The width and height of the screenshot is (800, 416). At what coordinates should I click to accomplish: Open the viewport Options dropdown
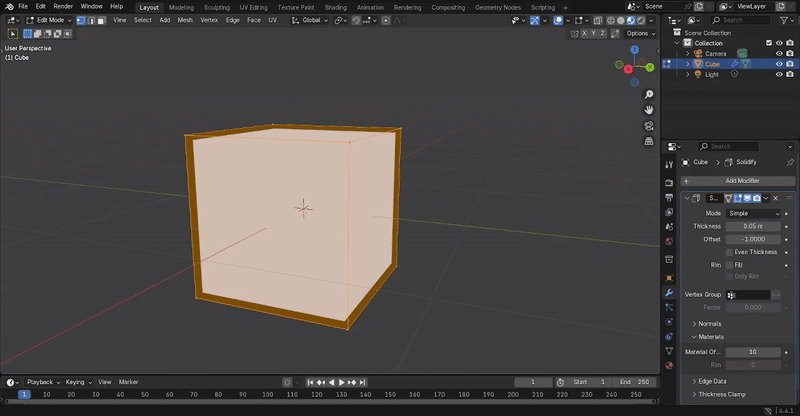[x=641, y=34]
